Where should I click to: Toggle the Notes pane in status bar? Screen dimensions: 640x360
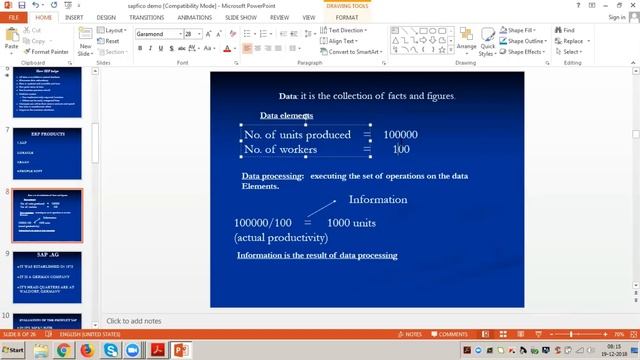click(x=410, y=334)
